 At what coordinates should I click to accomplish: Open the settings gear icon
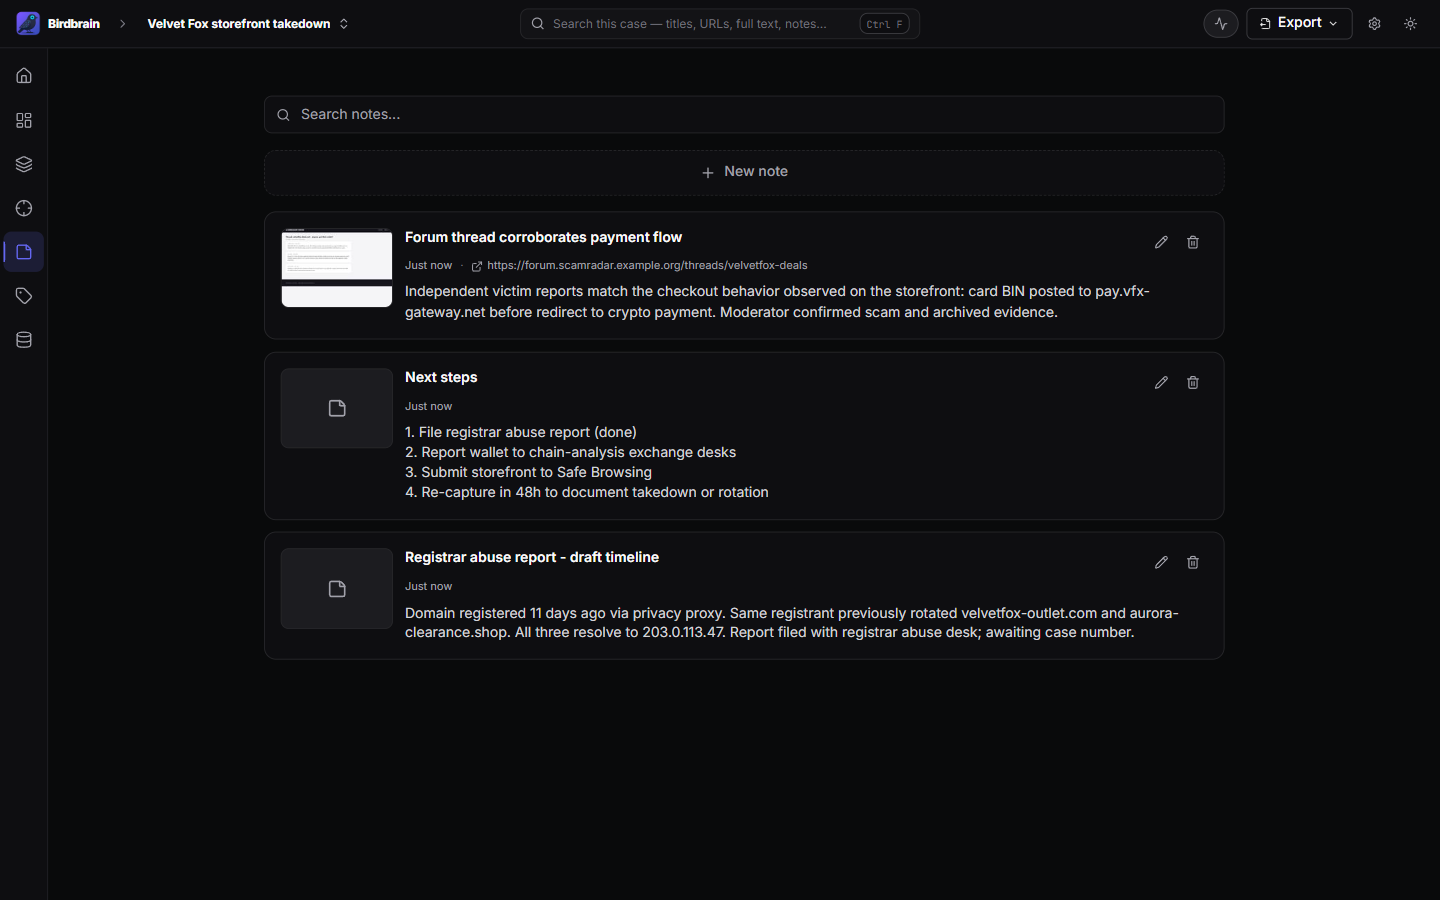point(1374,23)
